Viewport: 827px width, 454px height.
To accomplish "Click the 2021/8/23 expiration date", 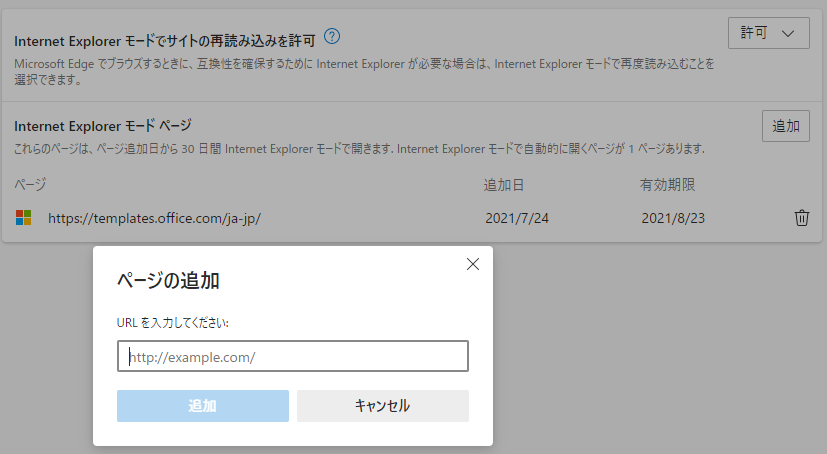I will 673,218.
